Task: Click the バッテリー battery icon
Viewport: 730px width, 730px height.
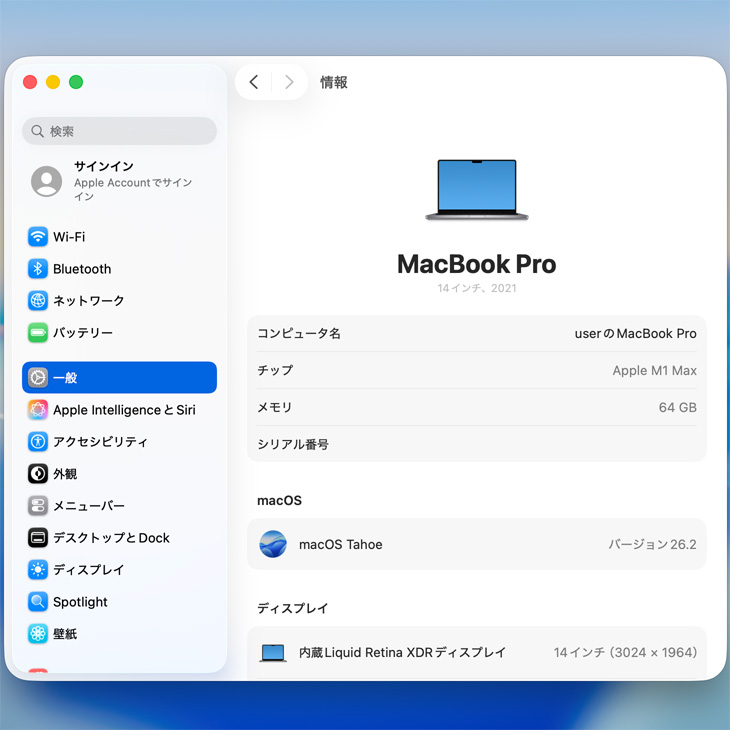Action: tap(38, 333)
